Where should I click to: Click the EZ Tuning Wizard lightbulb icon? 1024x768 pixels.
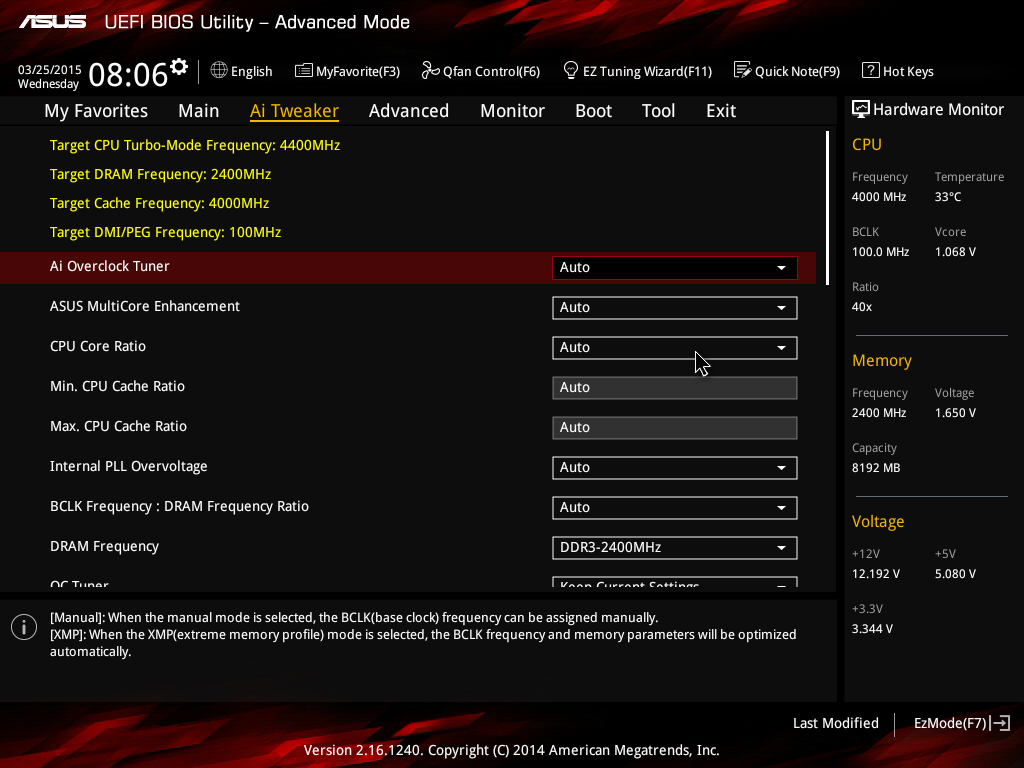point(571,71)
